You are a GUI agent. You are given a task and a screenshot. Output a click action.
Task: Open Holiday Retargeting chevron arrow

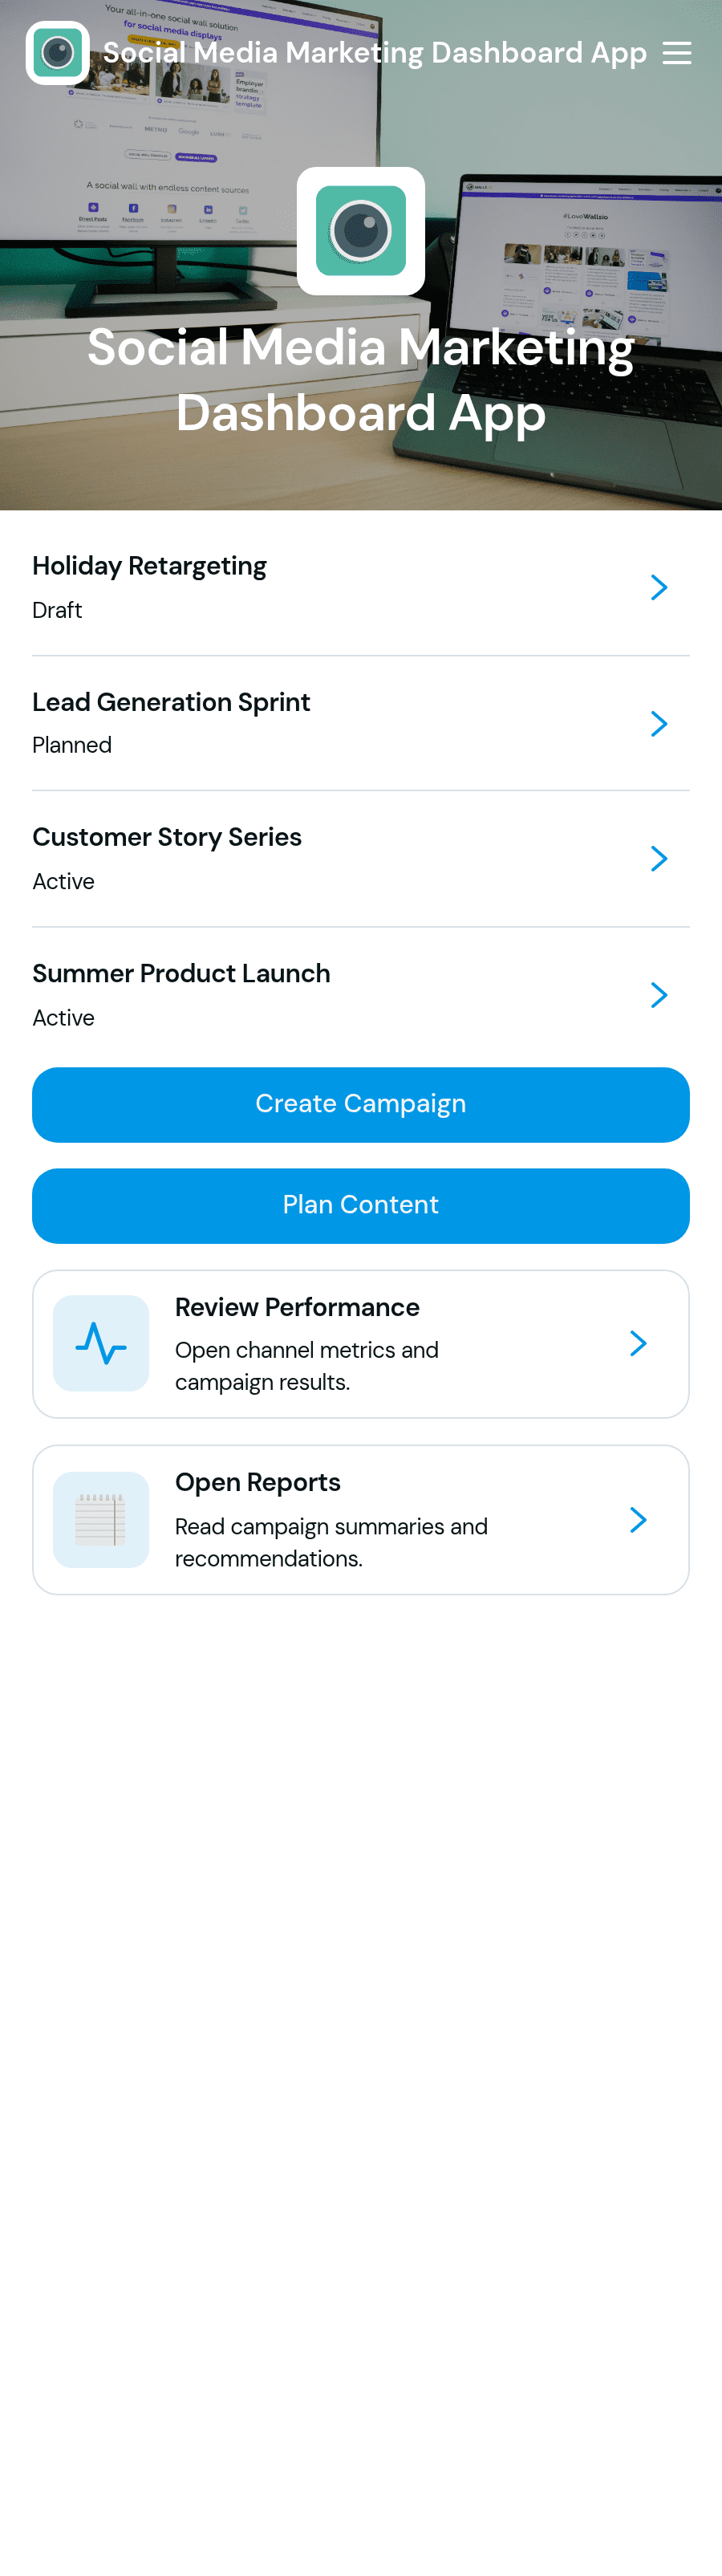pos(659,588)
